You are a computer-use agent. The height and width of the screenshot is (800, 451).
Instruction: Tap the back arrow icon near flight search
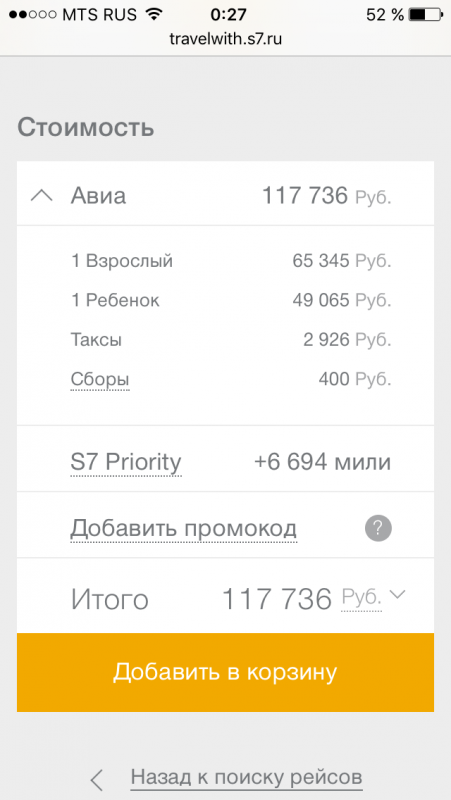pos(96,780)
